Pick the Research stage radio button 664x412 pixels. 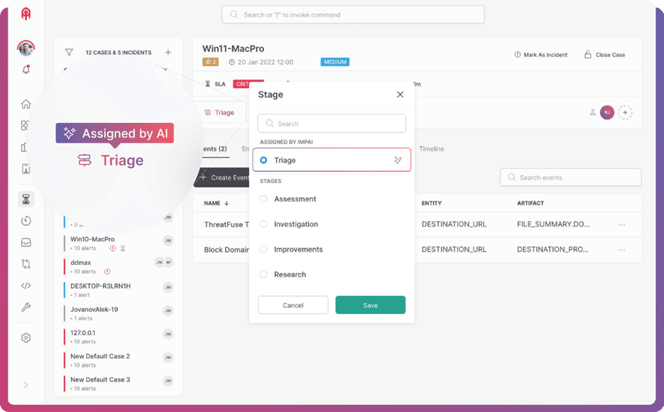(264, 274)
